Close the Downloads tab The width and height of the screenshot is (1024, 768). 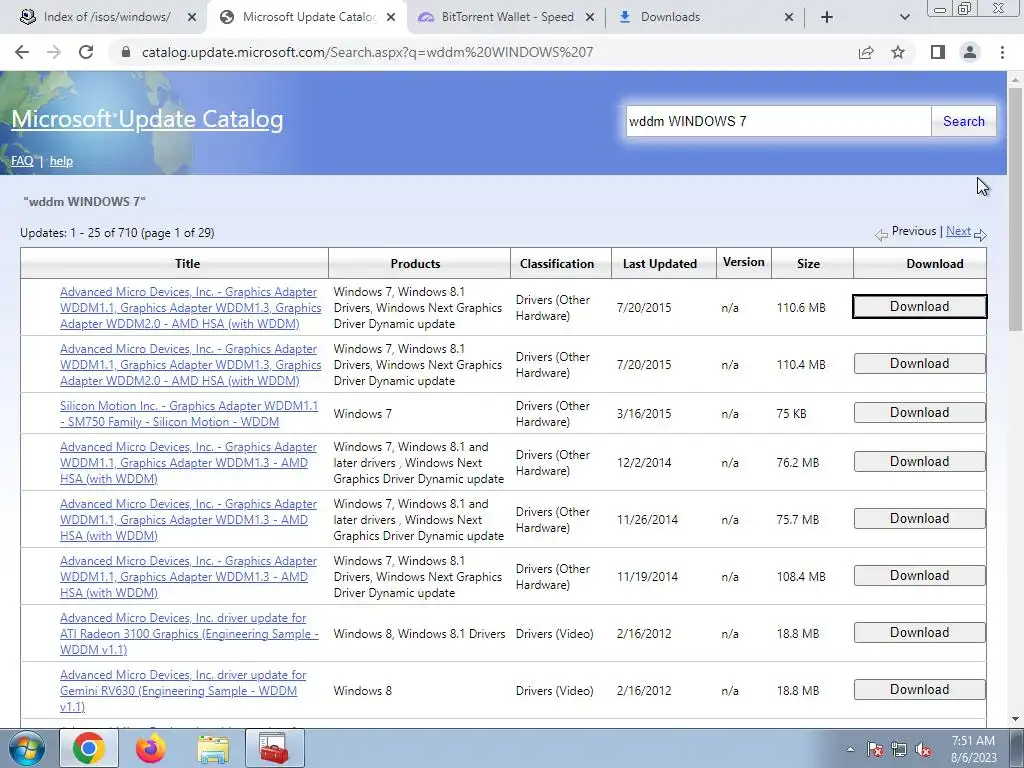(789, 18)
